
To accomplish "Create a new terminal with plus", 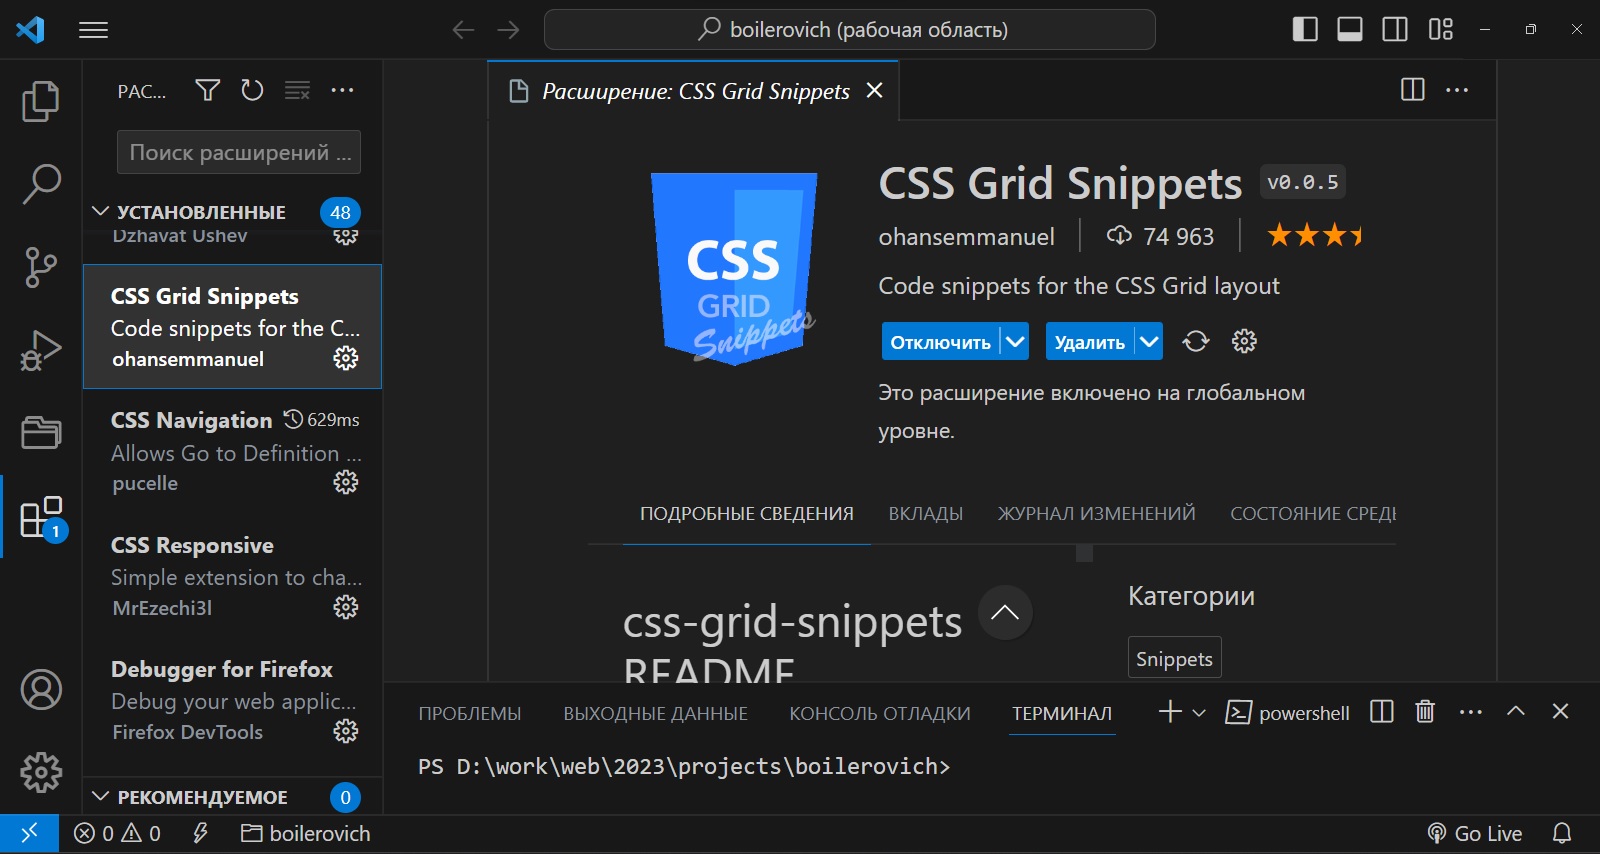I will click(x=1170, y=712).
